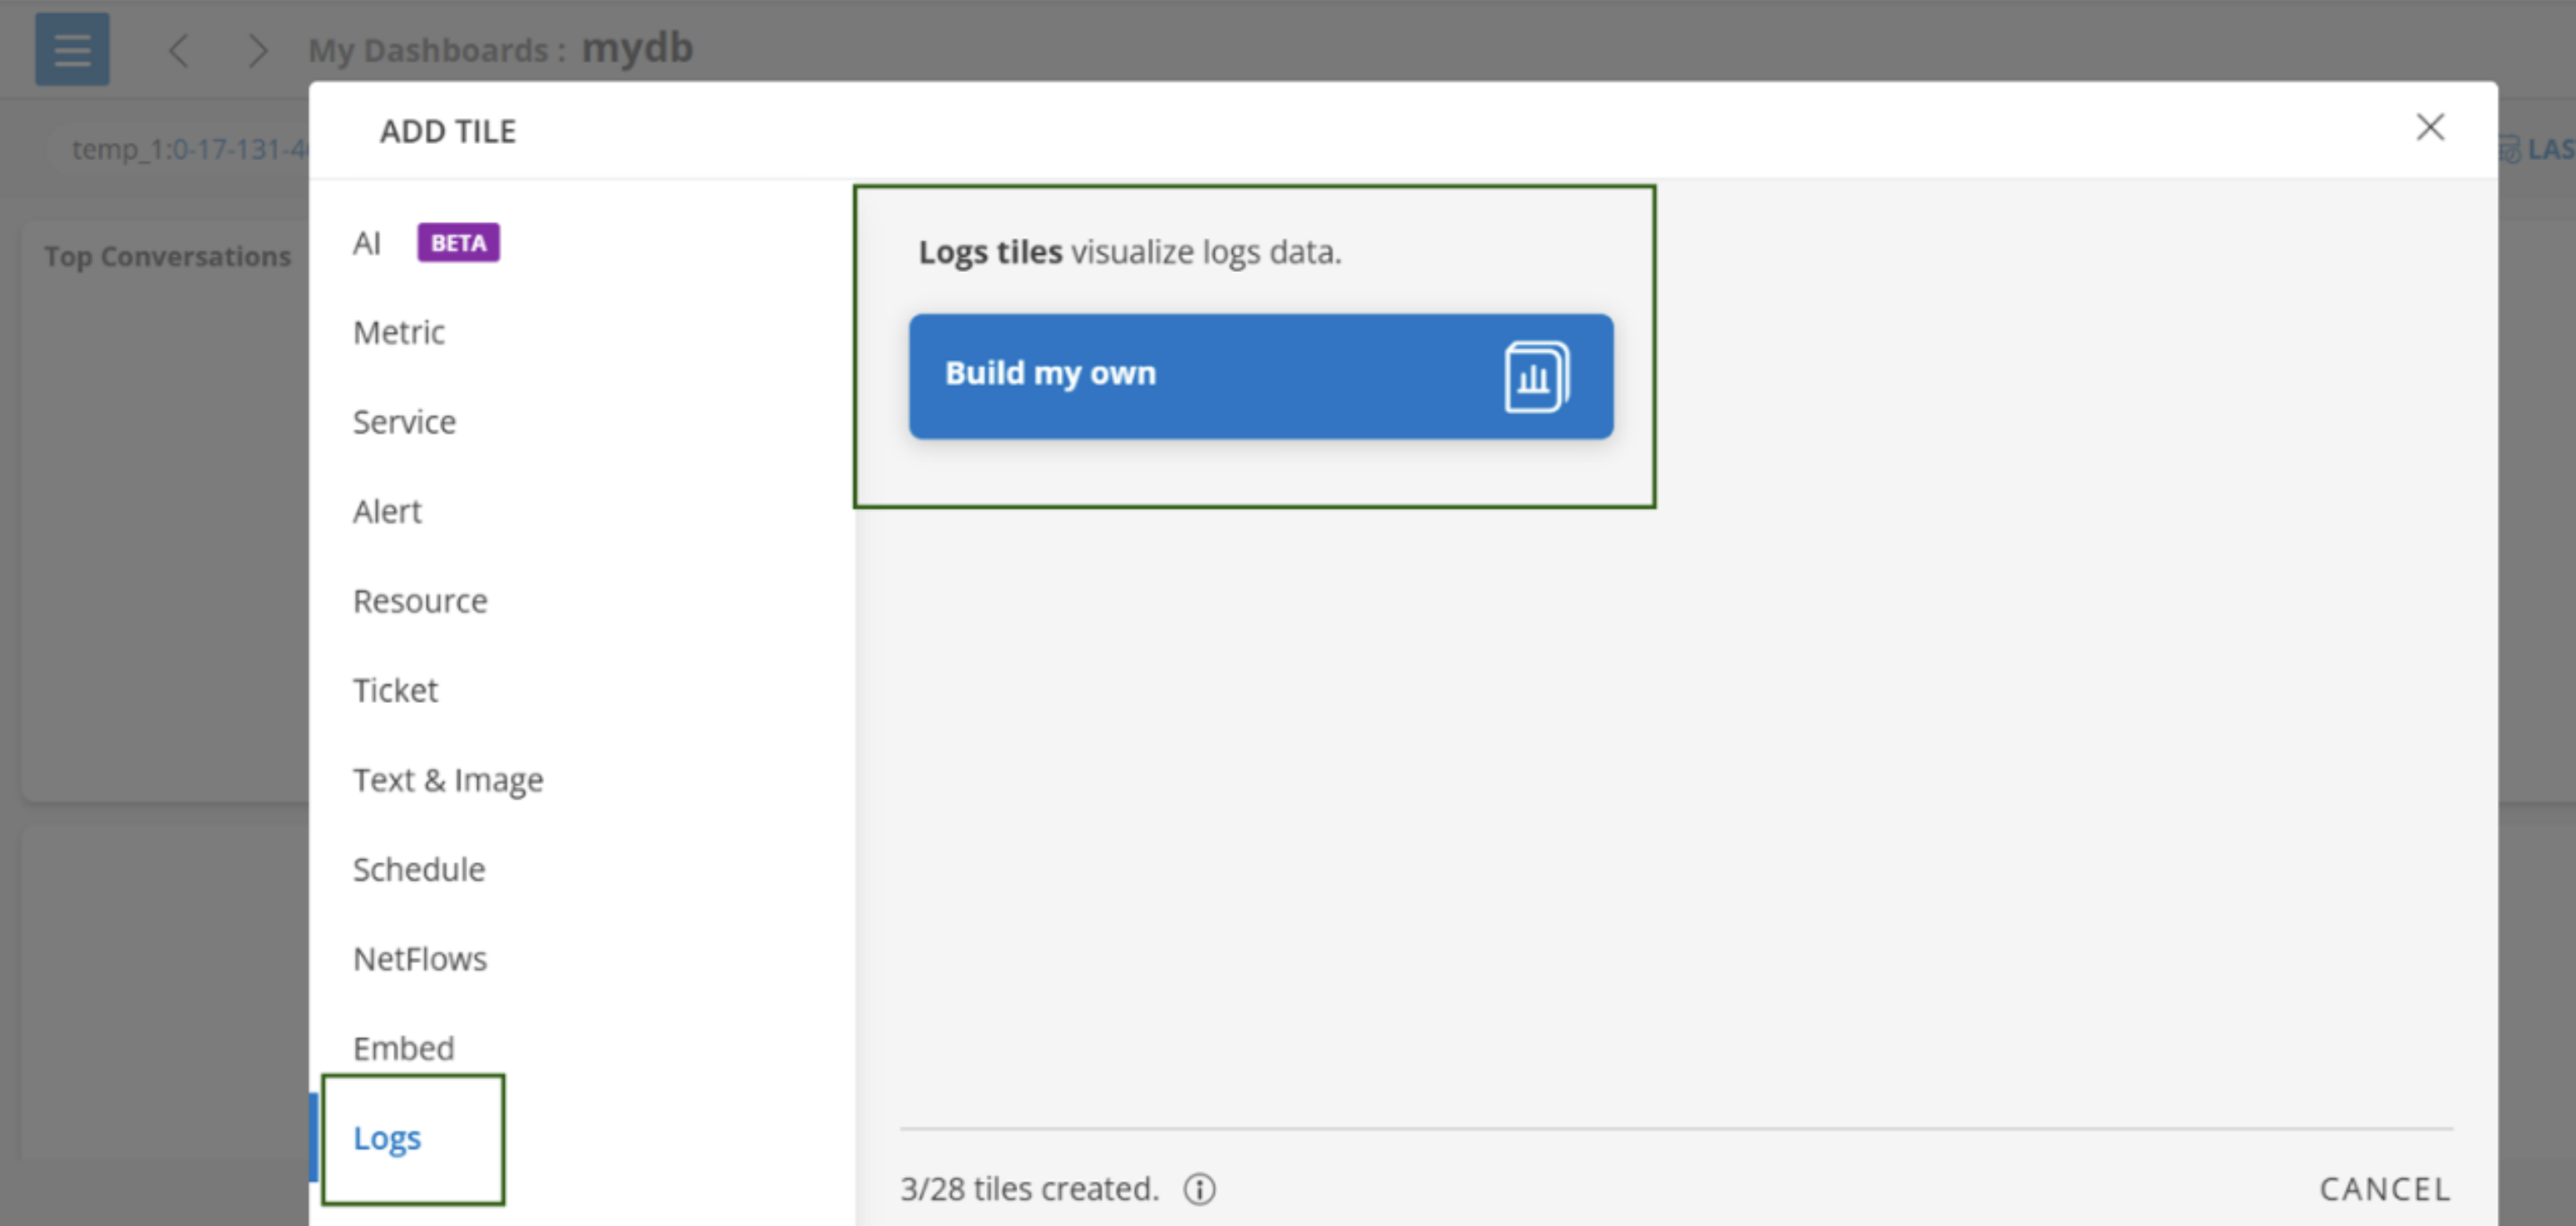Select the Ticket tile category
Viewport: 2576px width, 1226px height.
[395, 690]
